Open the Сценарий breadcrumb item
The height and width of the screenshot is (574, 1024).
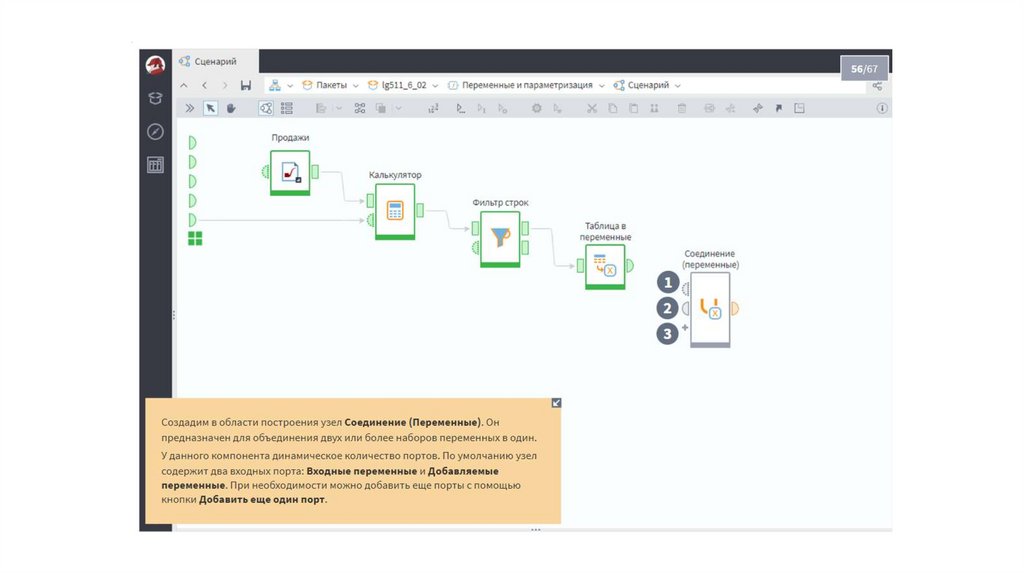pos(641,86)
